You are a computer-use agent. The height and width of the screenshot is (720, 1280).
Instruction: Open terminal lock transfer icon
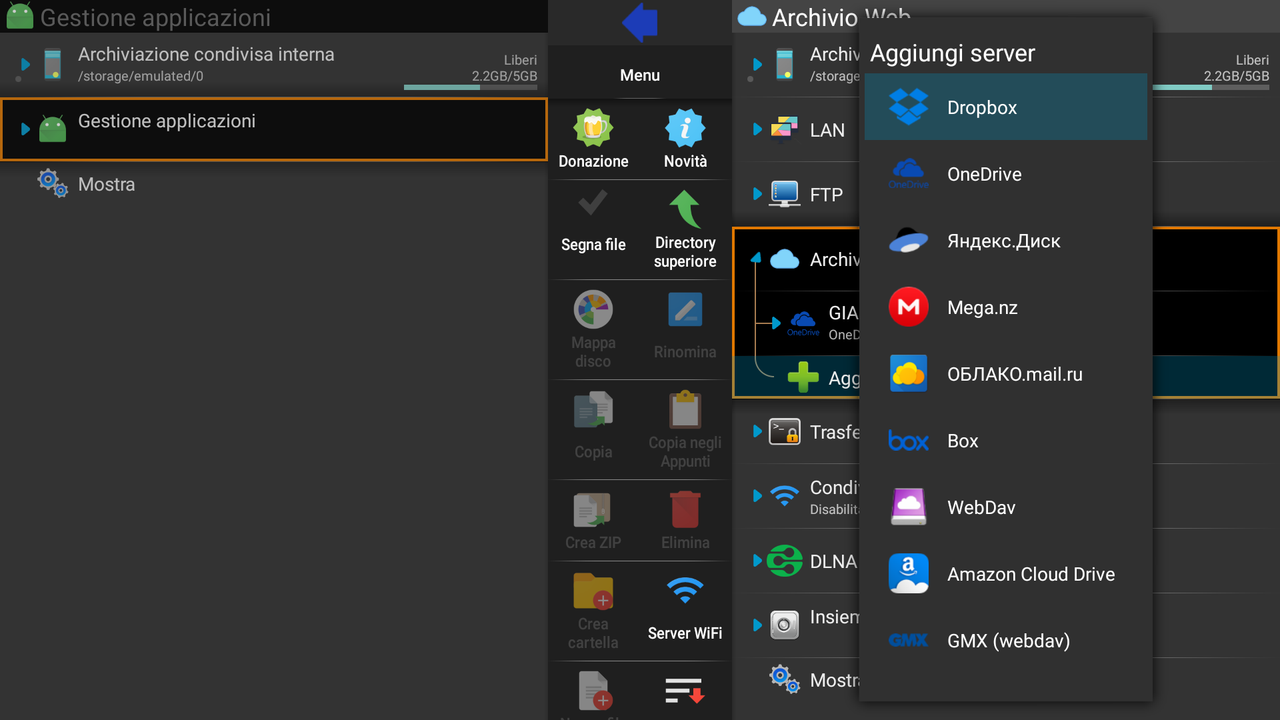[784, 432]
